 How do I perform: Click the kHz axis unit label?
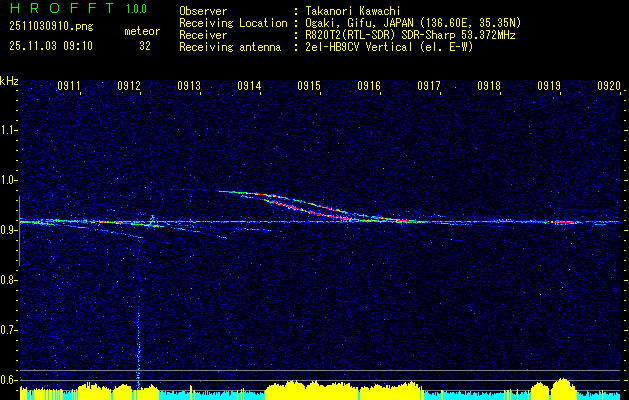[10, 80]
